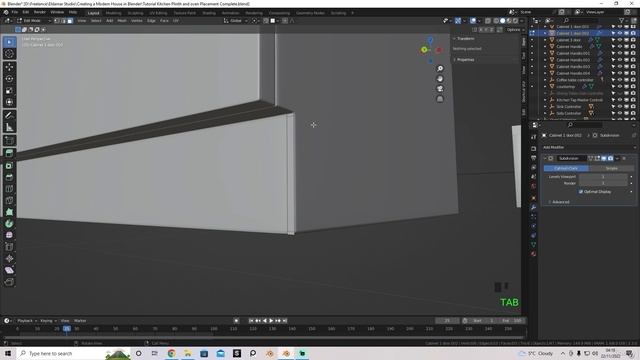
Task: Switch to face select mode
Action: pos(70,20)
